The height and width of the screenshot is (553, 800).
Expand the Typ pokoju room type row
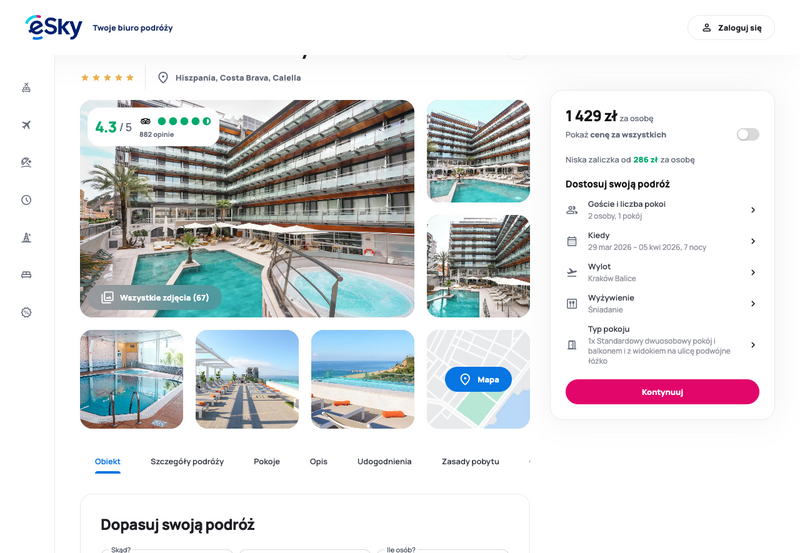point(662,345)
